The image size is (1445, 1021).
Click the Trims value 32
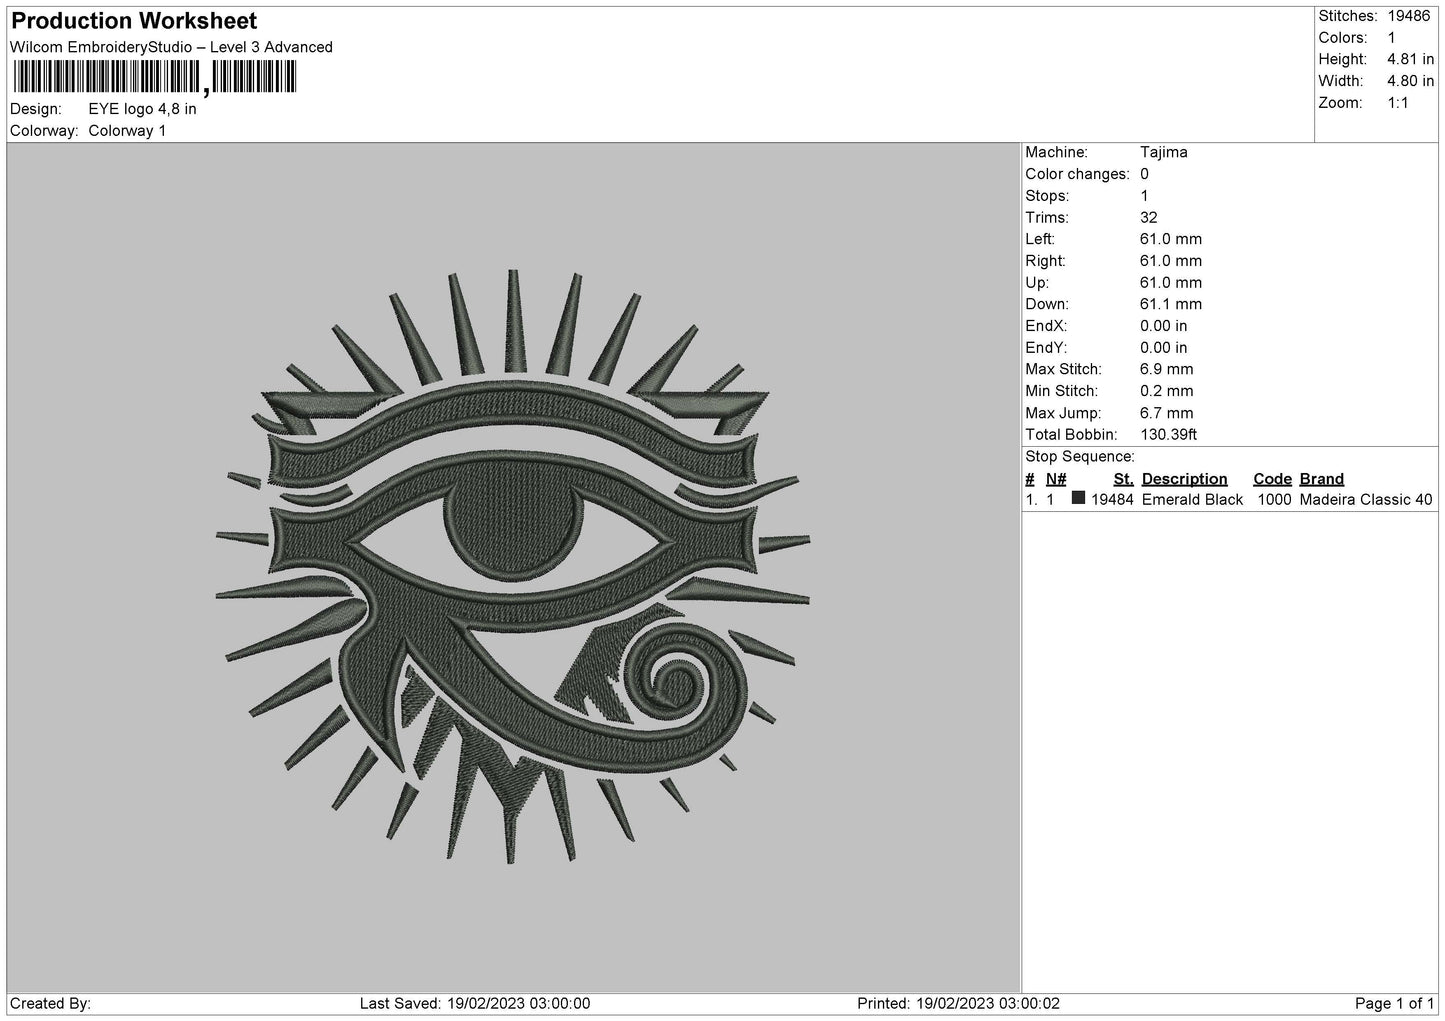1149,218
